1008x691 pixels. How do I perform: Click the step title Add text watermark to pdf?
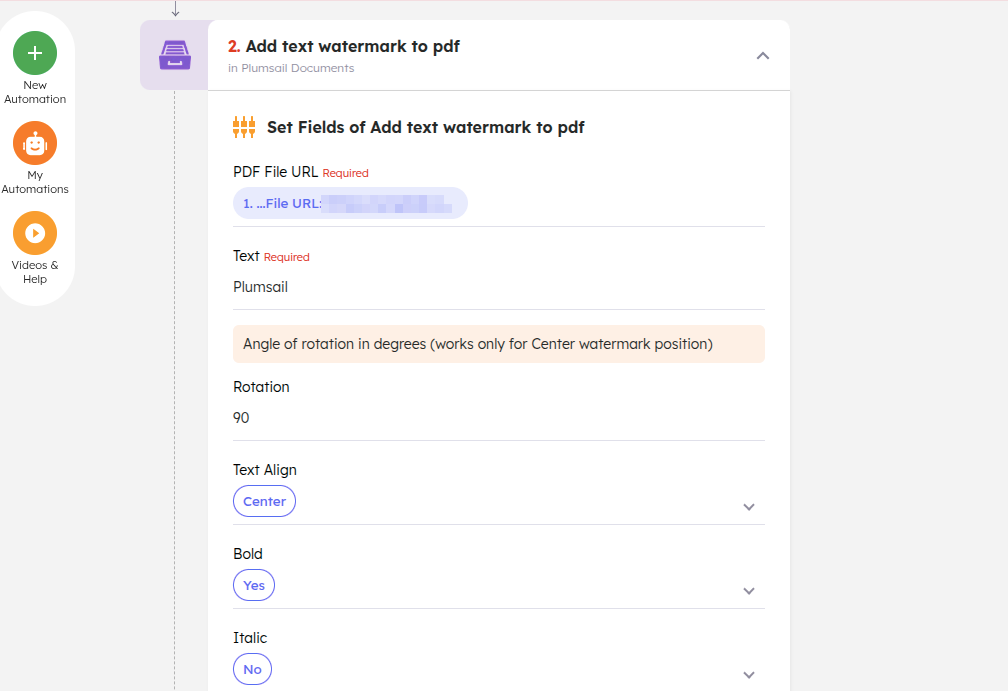pos(353,46)
